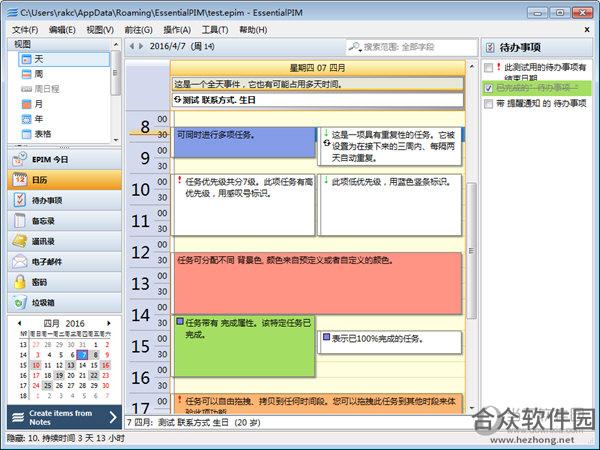Click scroll down arrow of day schedule
The image size is (600, 450).
click(472, 408)
